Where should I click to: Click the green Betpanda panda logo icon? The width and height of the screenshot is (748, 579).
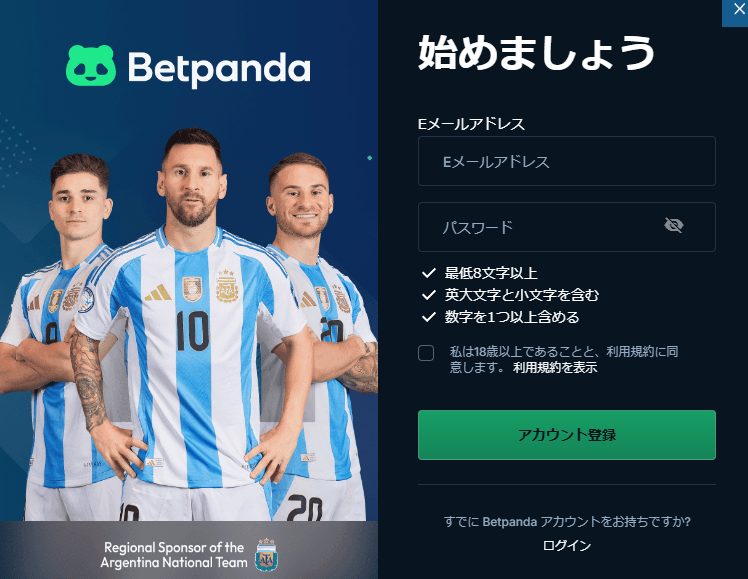point(91,66)
